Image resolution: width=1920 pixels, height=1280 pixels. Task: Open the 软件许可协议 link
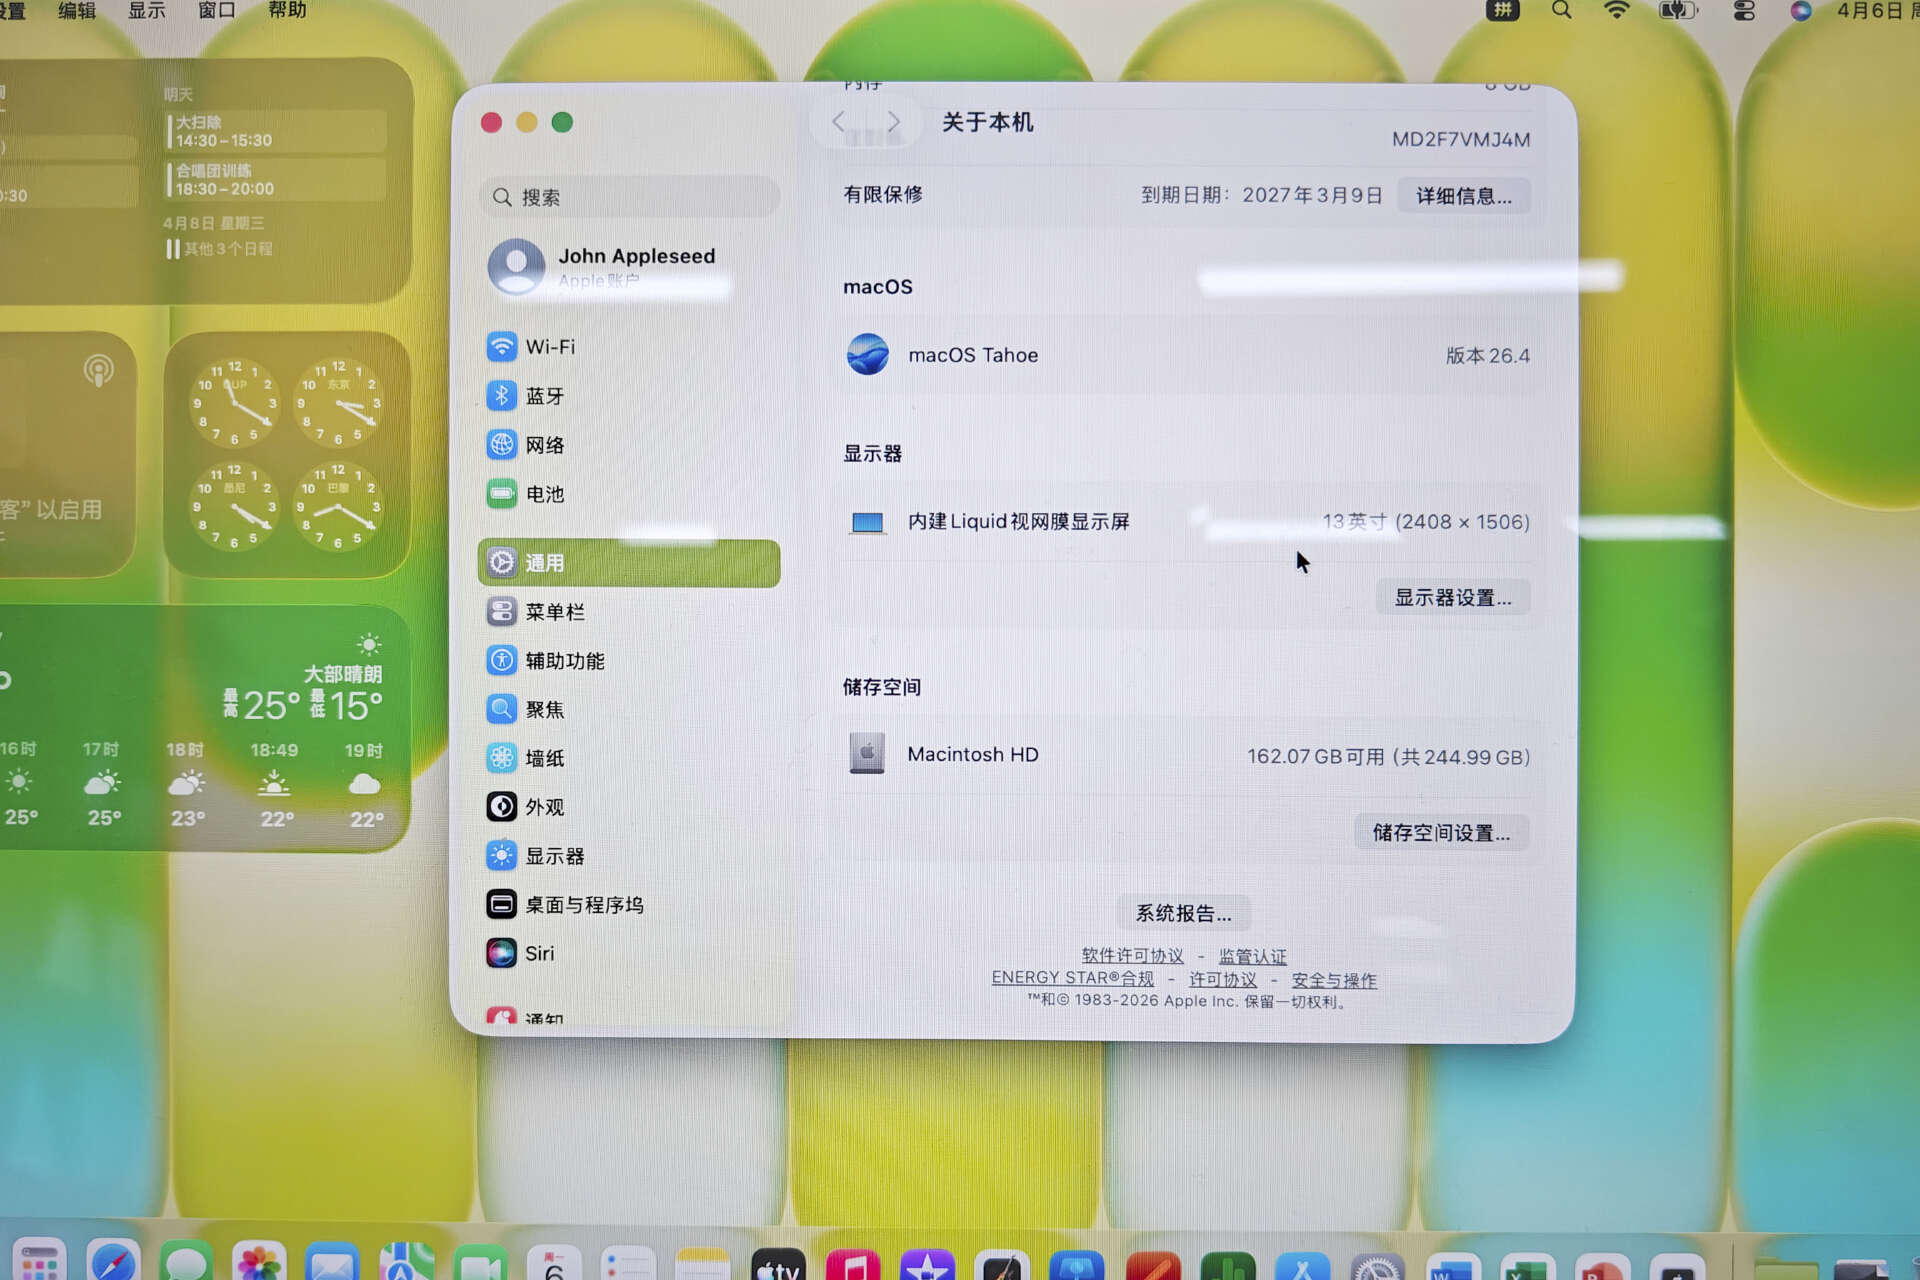click(x=1132, y=956)
